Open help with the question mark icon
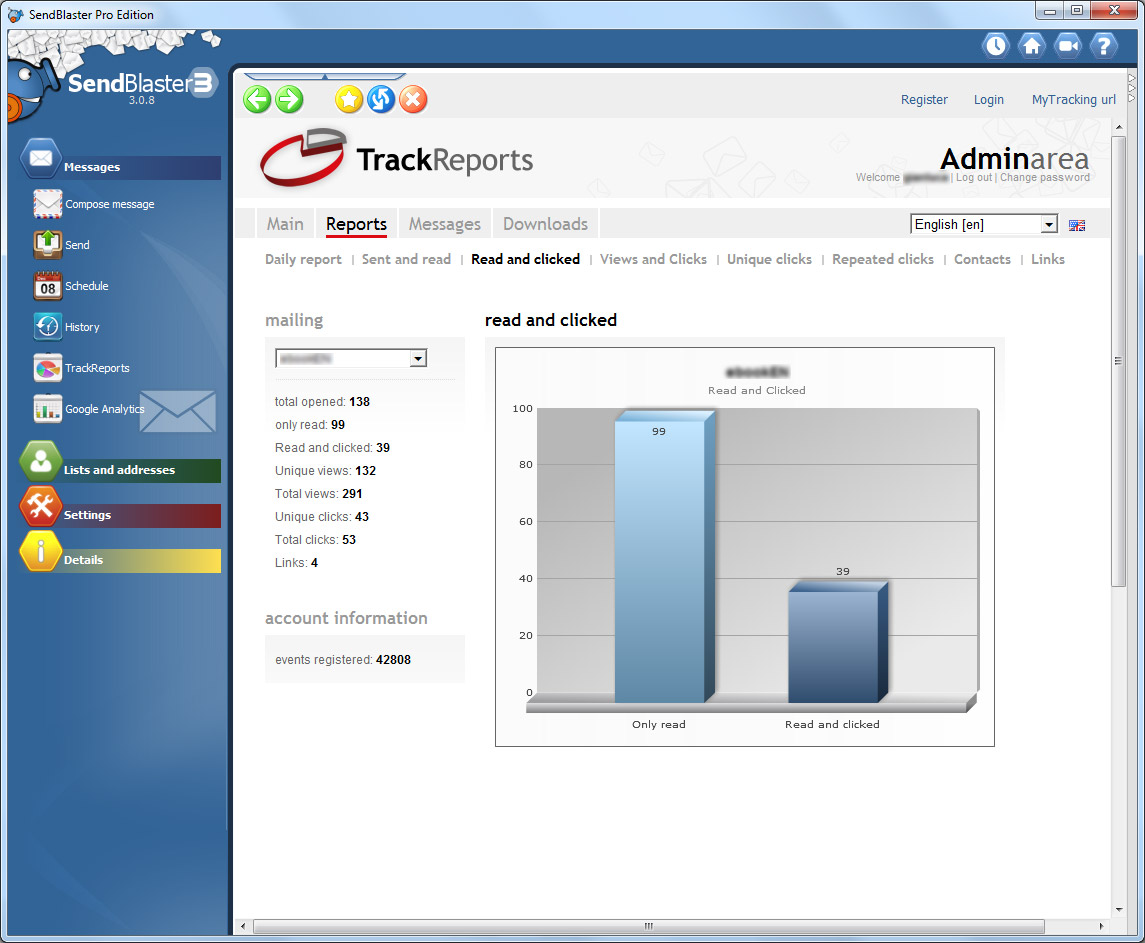The image size is (1145, 943). click(x=1103, y=46)
